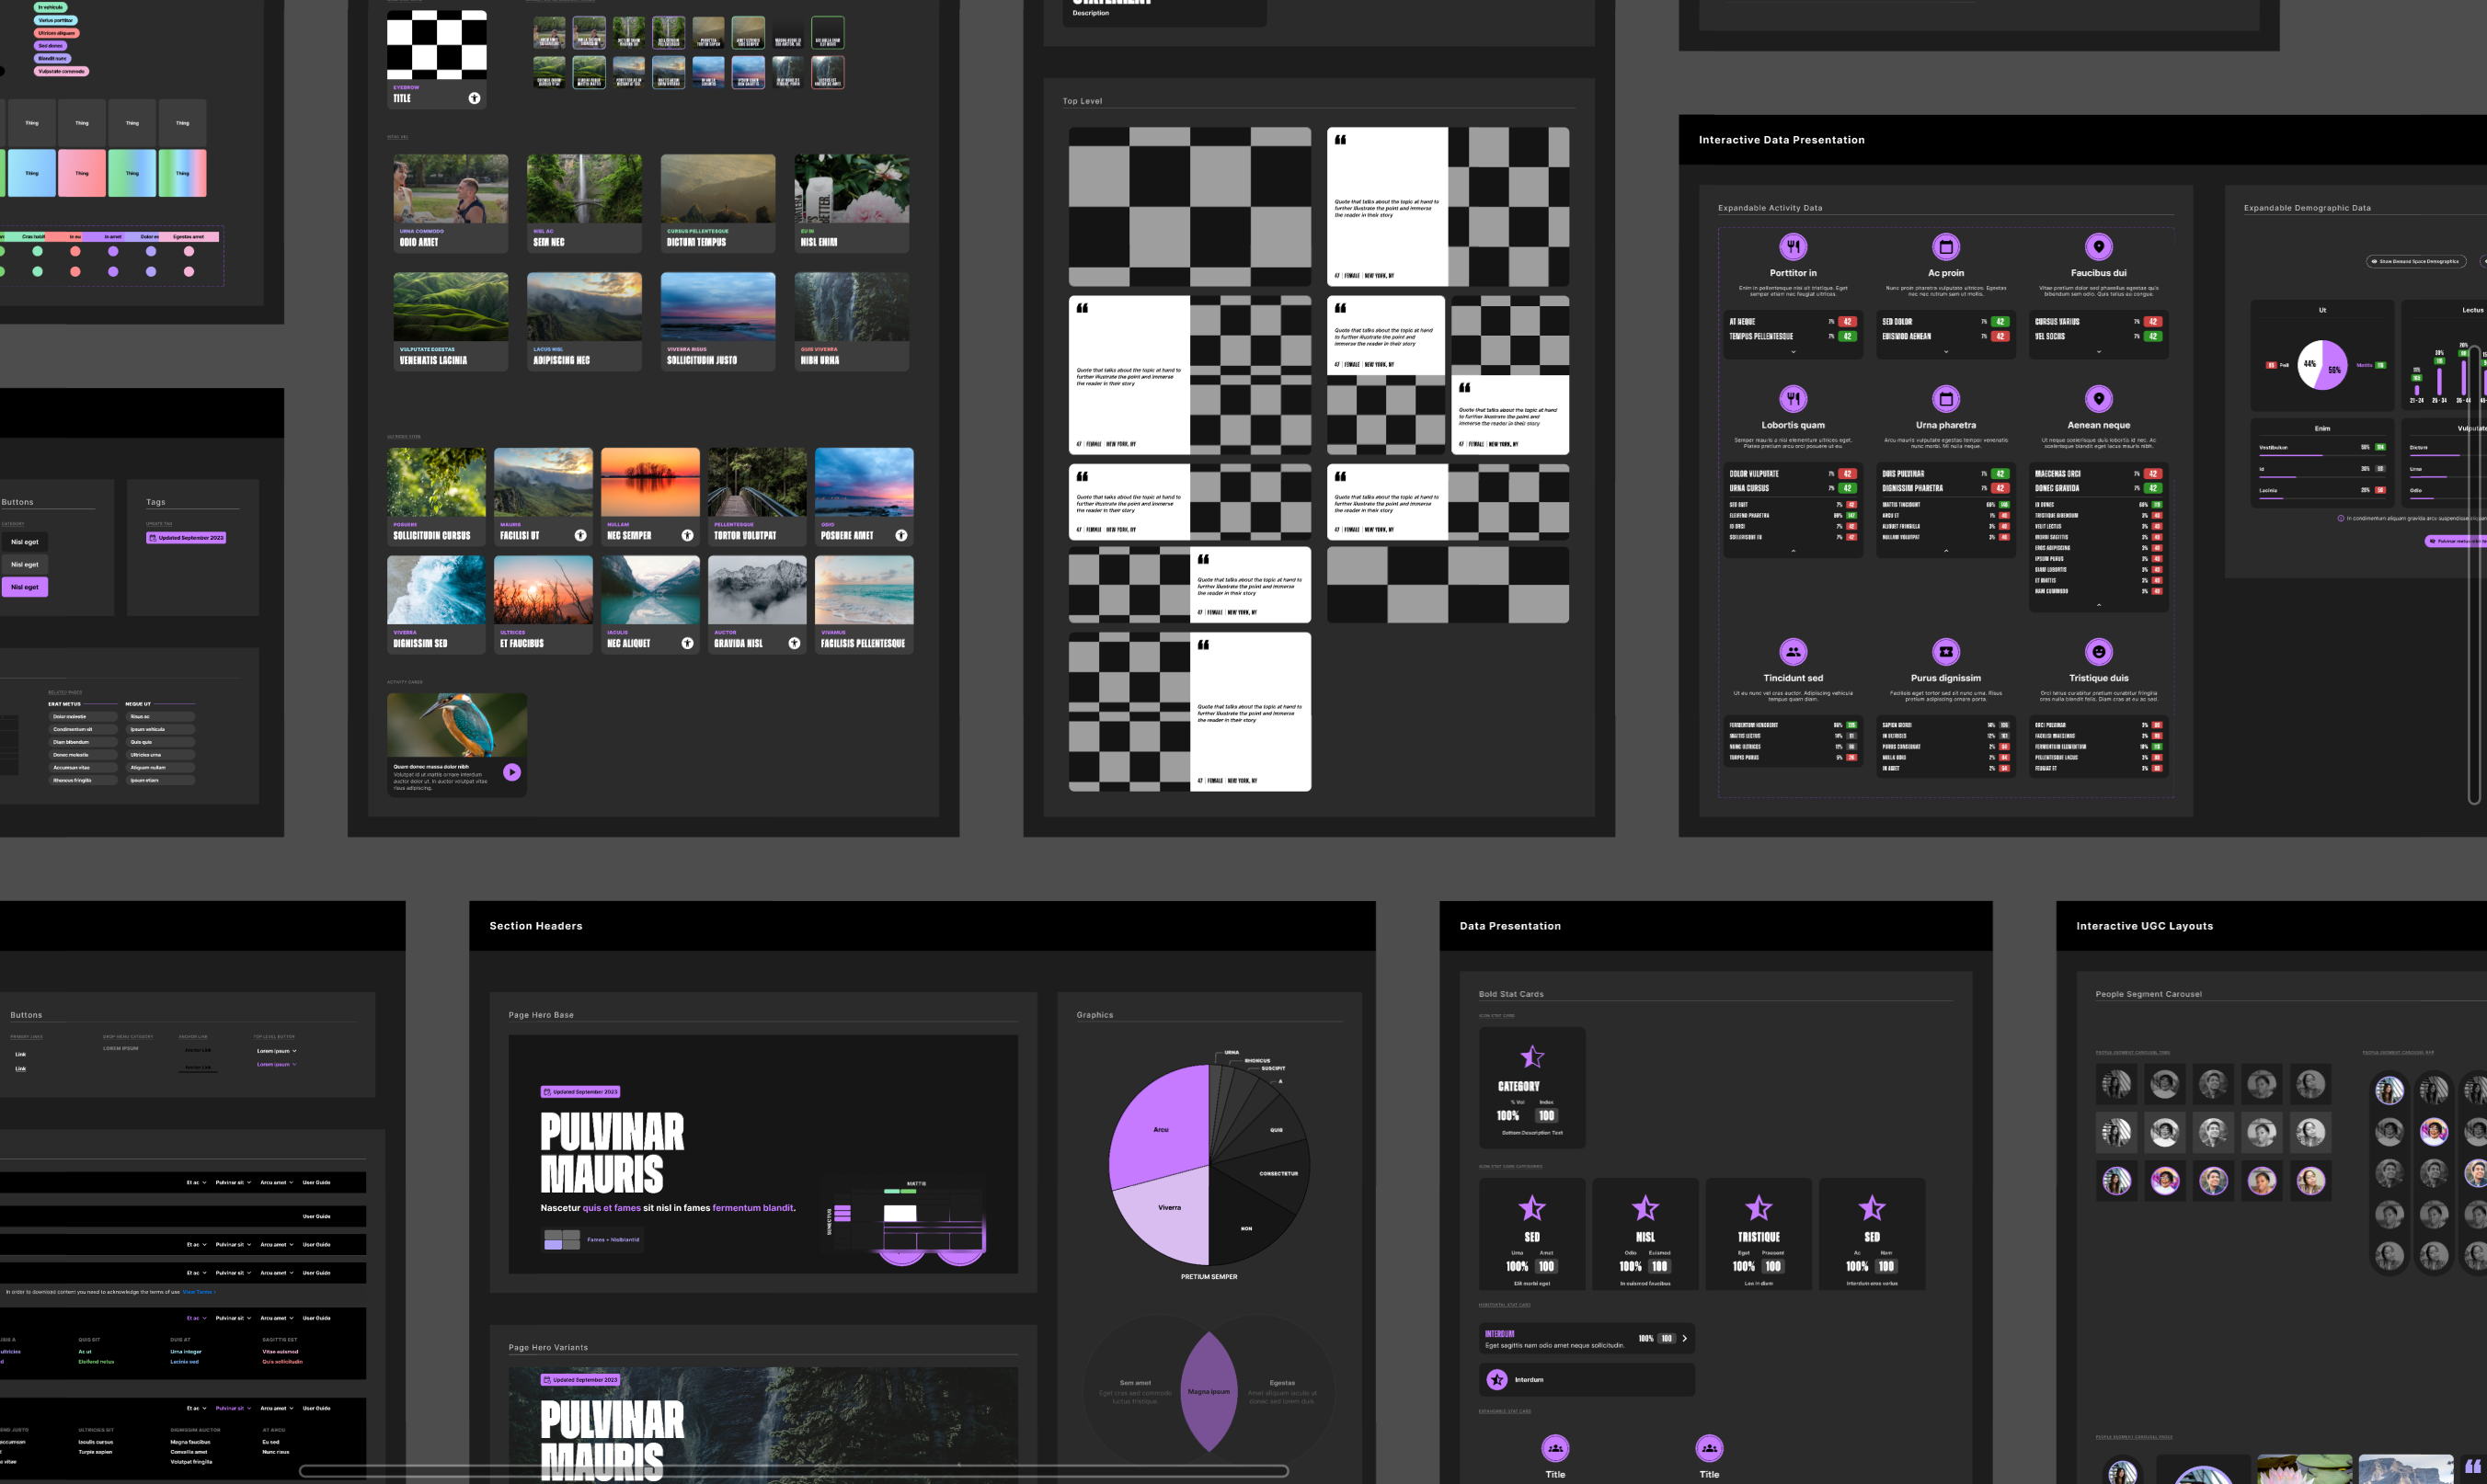This screenshot has height=1484, width=2487.
Task: Click the Updated September 2023 tag under Tags
Action: 186,538
